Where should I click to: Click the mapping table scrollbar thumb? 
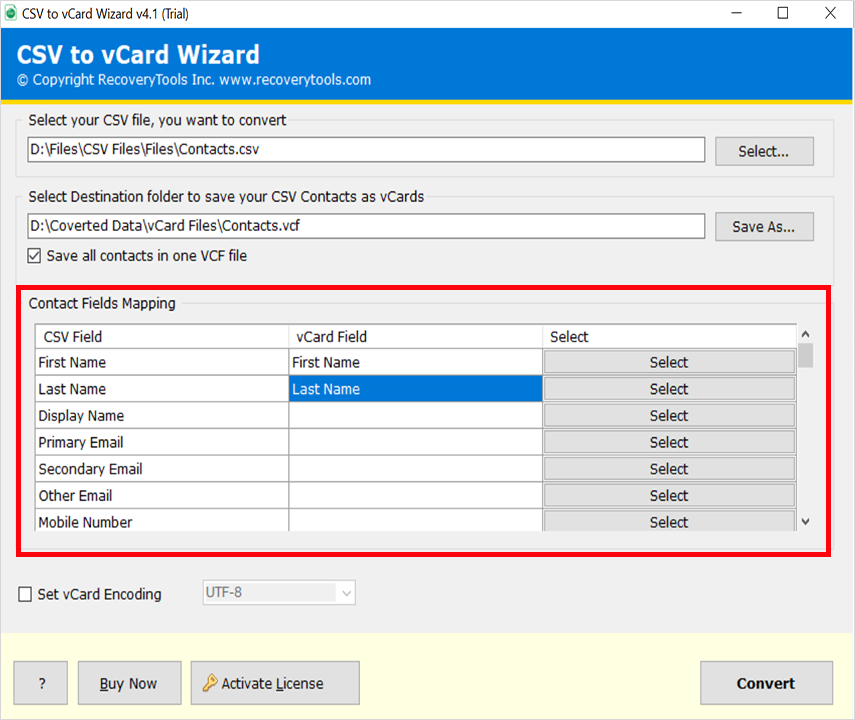[x=805, y=355]
